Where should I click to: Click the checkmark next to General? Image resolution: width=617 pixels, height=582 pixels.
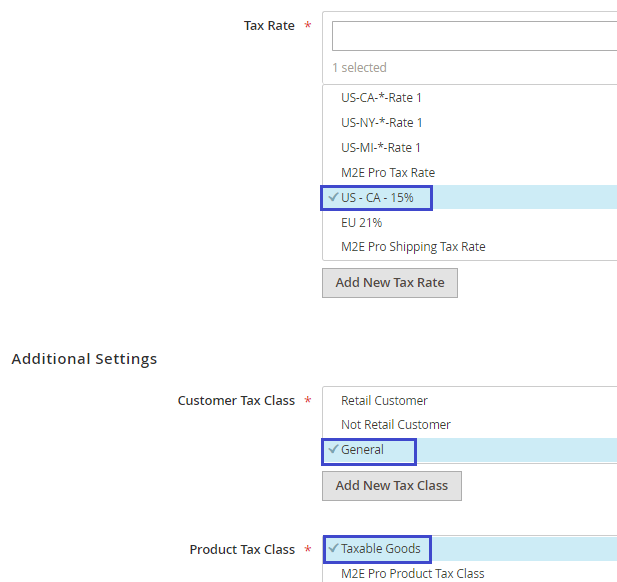coord(333,450)
